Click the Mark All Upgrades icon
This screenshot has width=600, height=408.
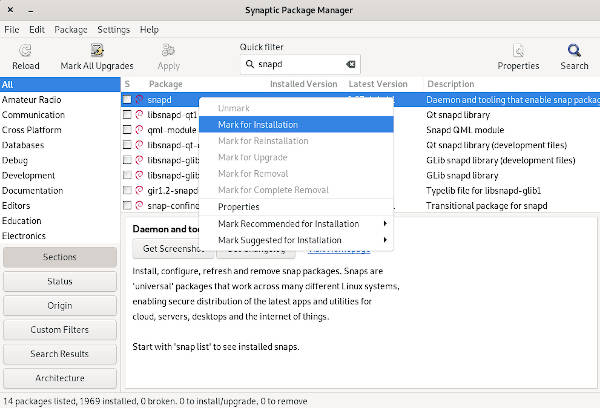(97, 50)
